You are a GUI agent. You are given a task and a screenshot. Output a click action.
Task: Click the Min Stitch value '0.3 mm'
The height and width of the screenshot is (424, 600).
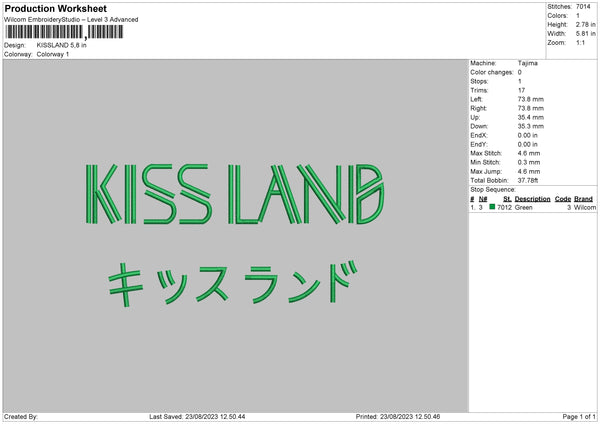529,162
